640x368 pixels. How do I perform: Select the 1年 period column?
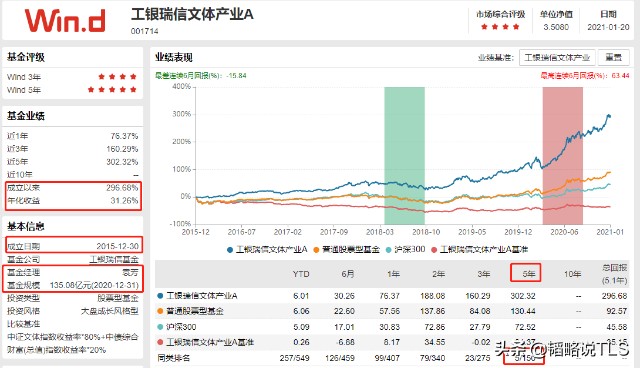(x=393, y=274)
